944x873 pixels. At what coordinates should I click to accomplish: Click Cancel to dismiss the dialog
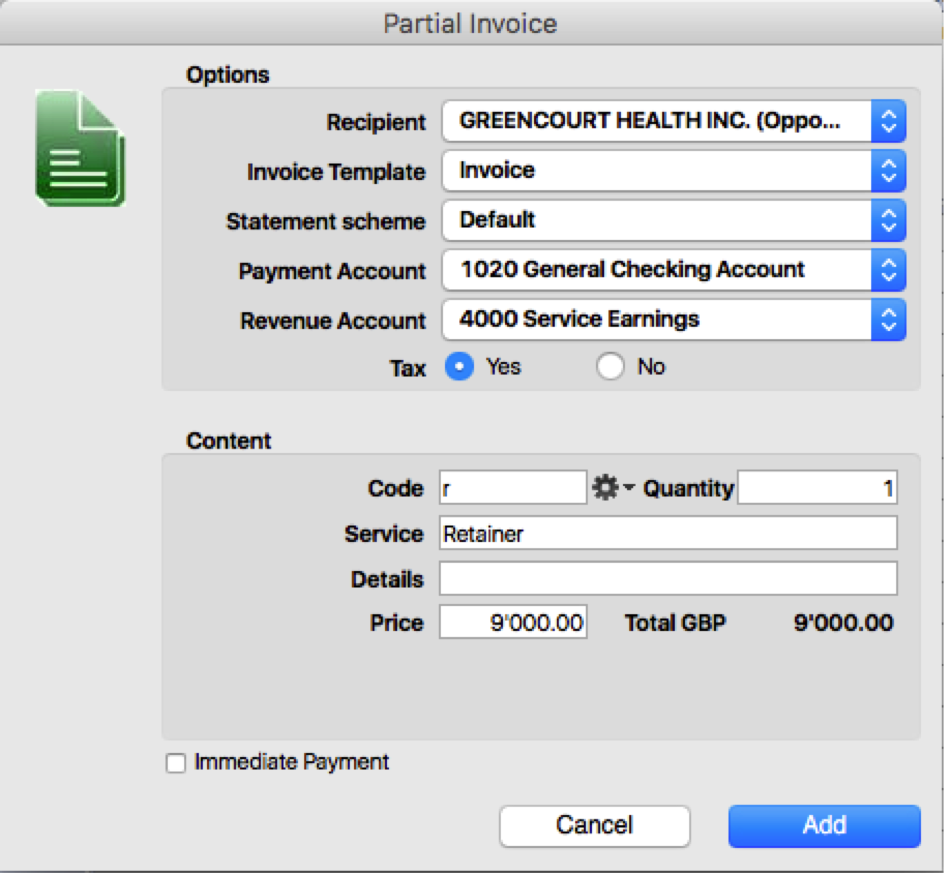coord(594,825)
